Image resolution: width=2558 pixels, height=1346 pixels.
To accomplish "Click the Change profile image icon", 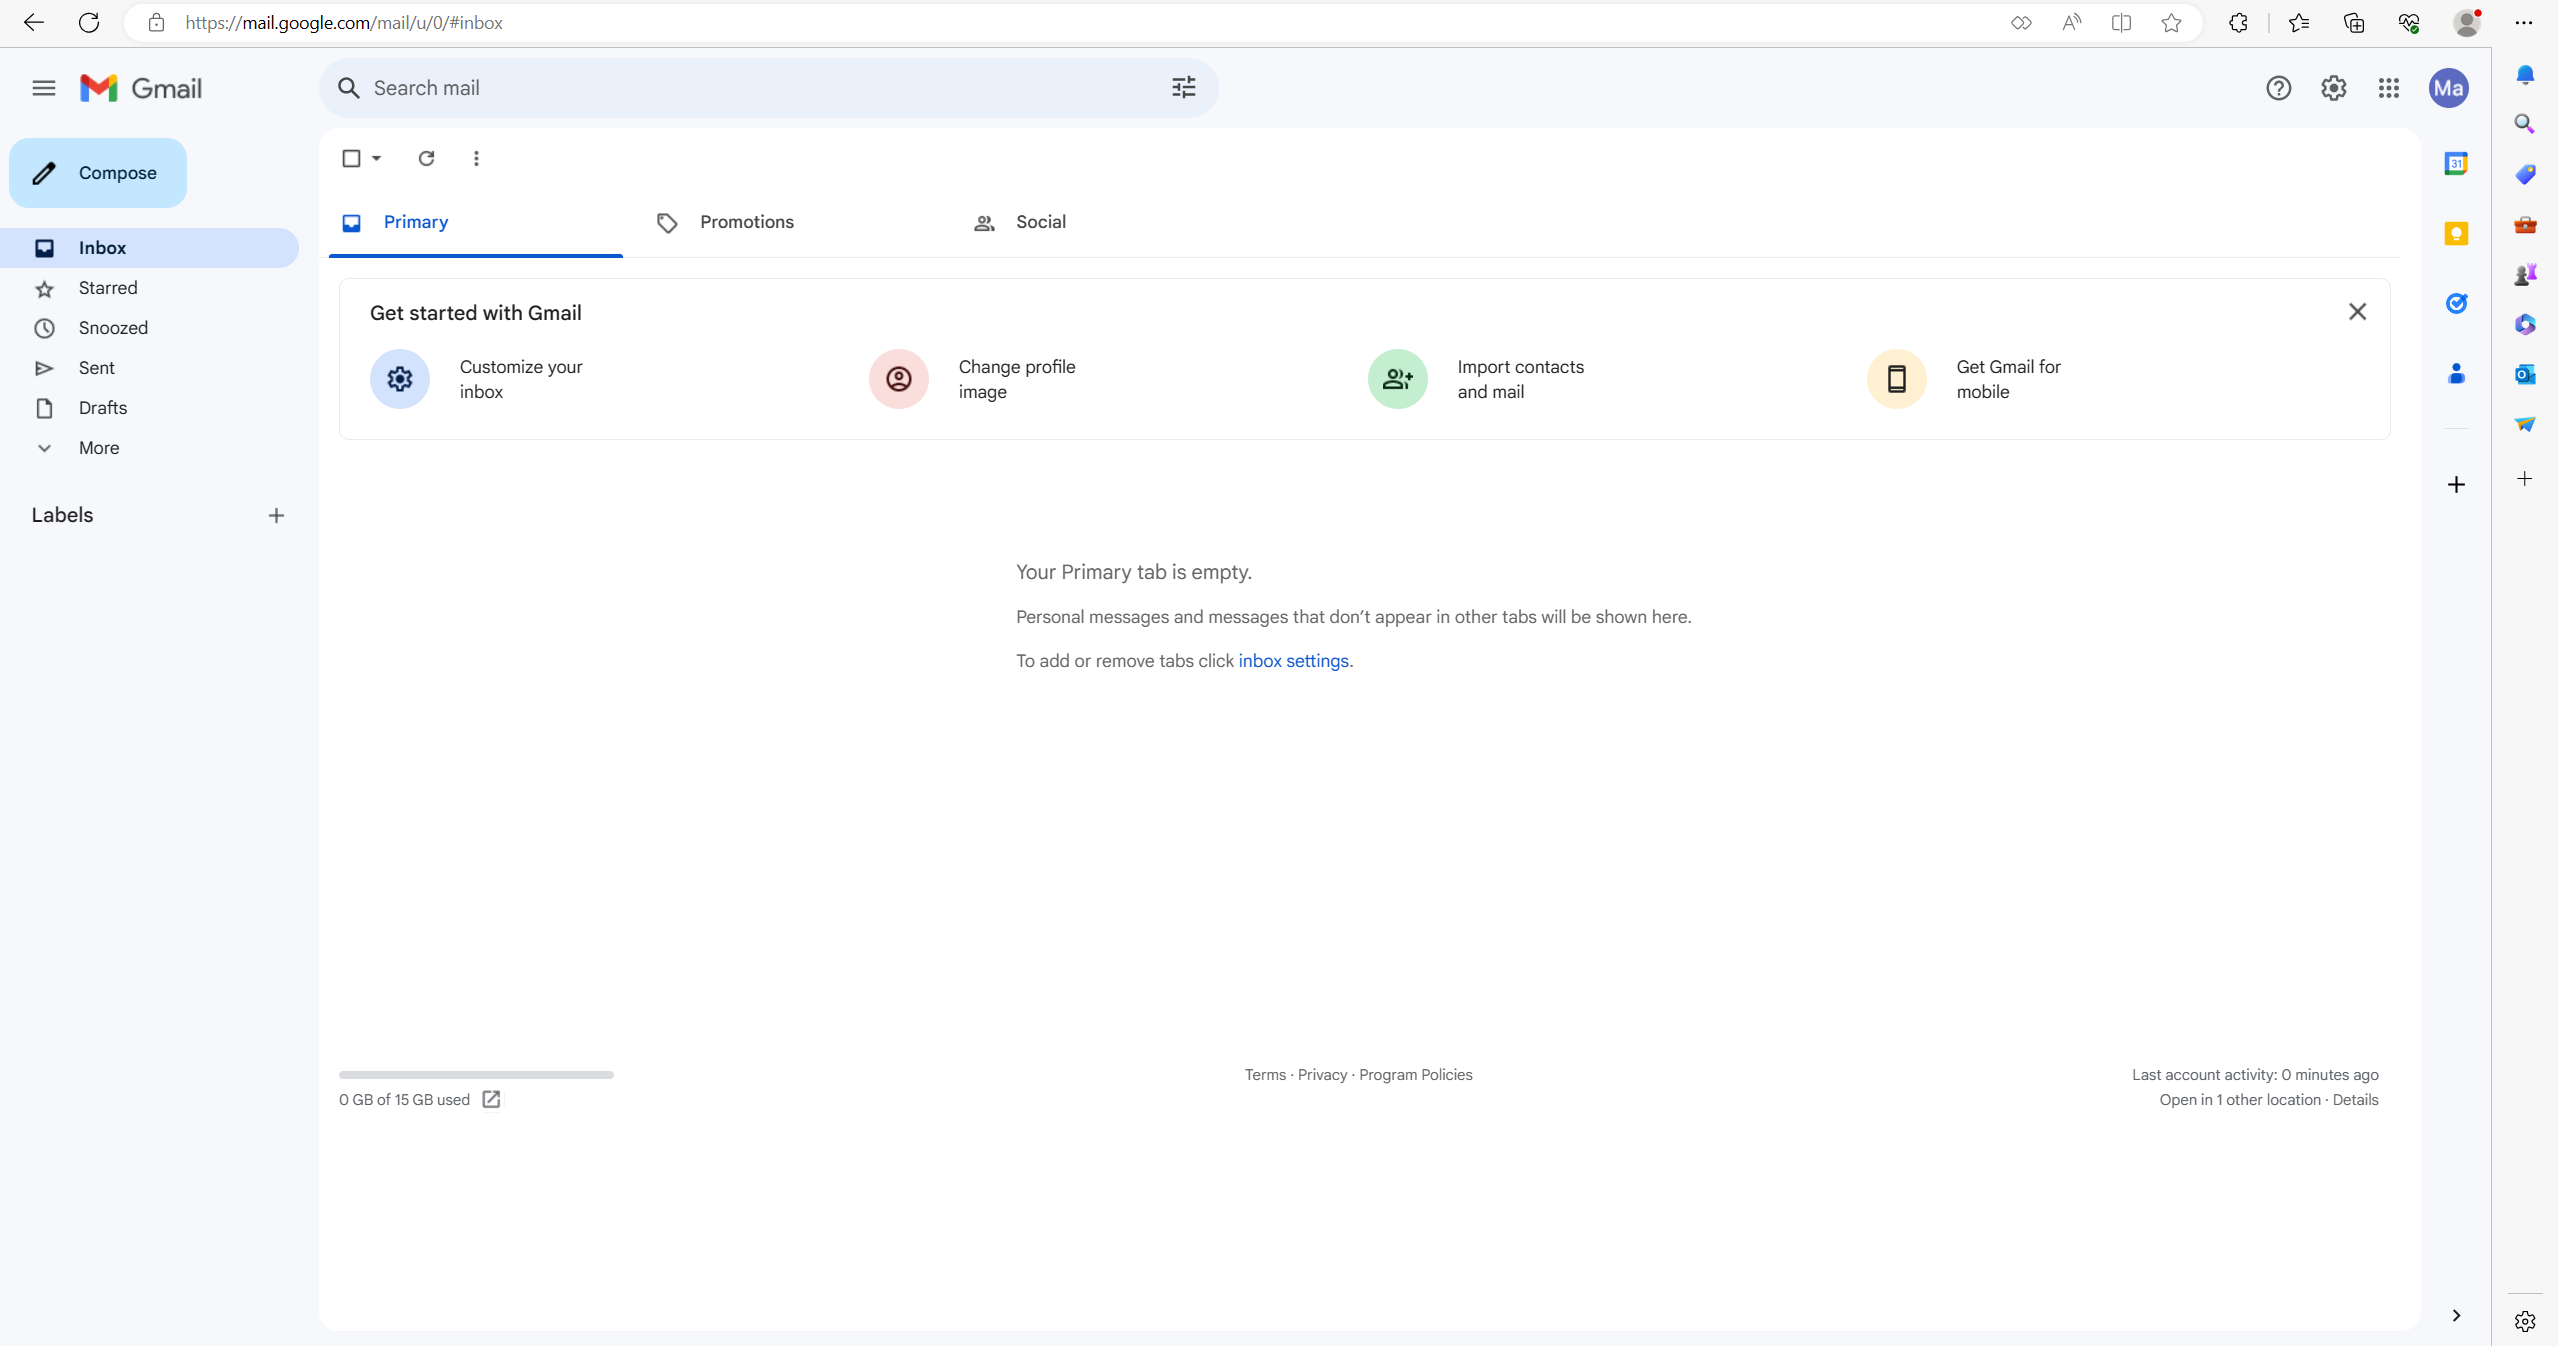I will pyautogui.click(x=898, y=379).
